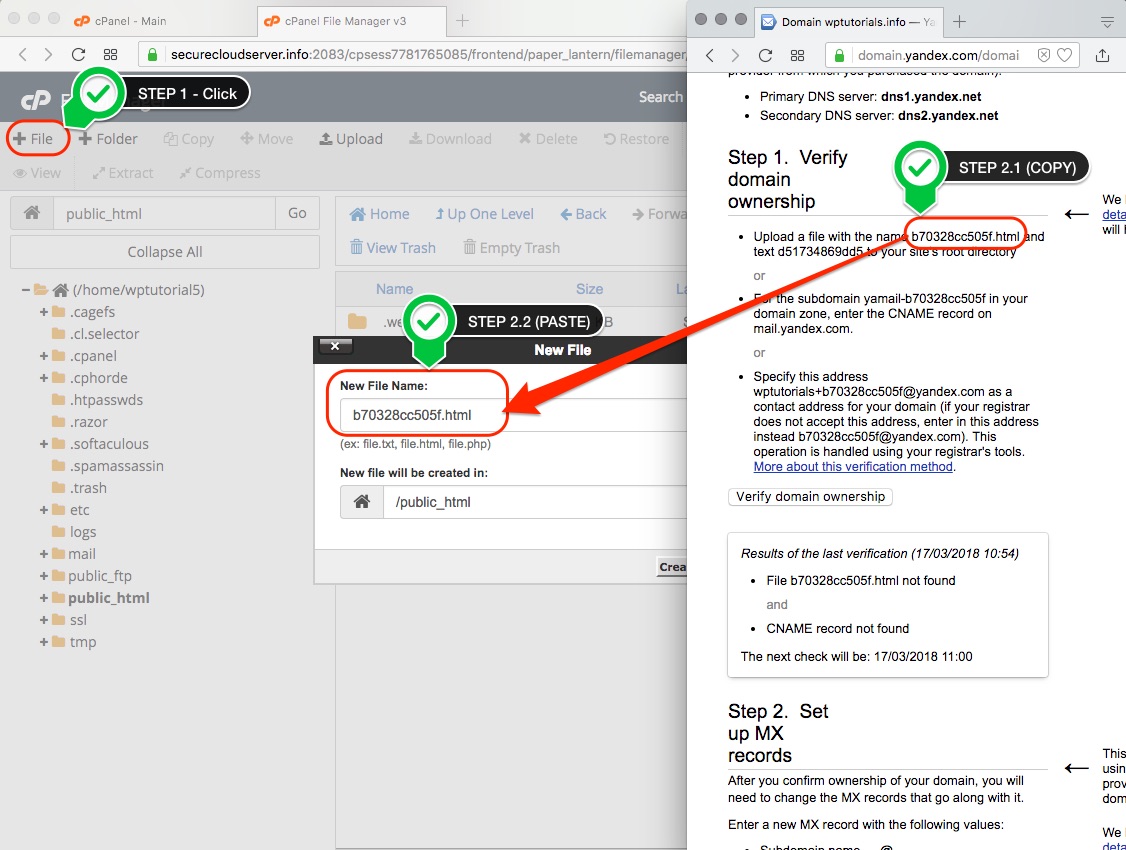Open new tab in cPanel browser window
The image size is (1126, 850).
462,21
